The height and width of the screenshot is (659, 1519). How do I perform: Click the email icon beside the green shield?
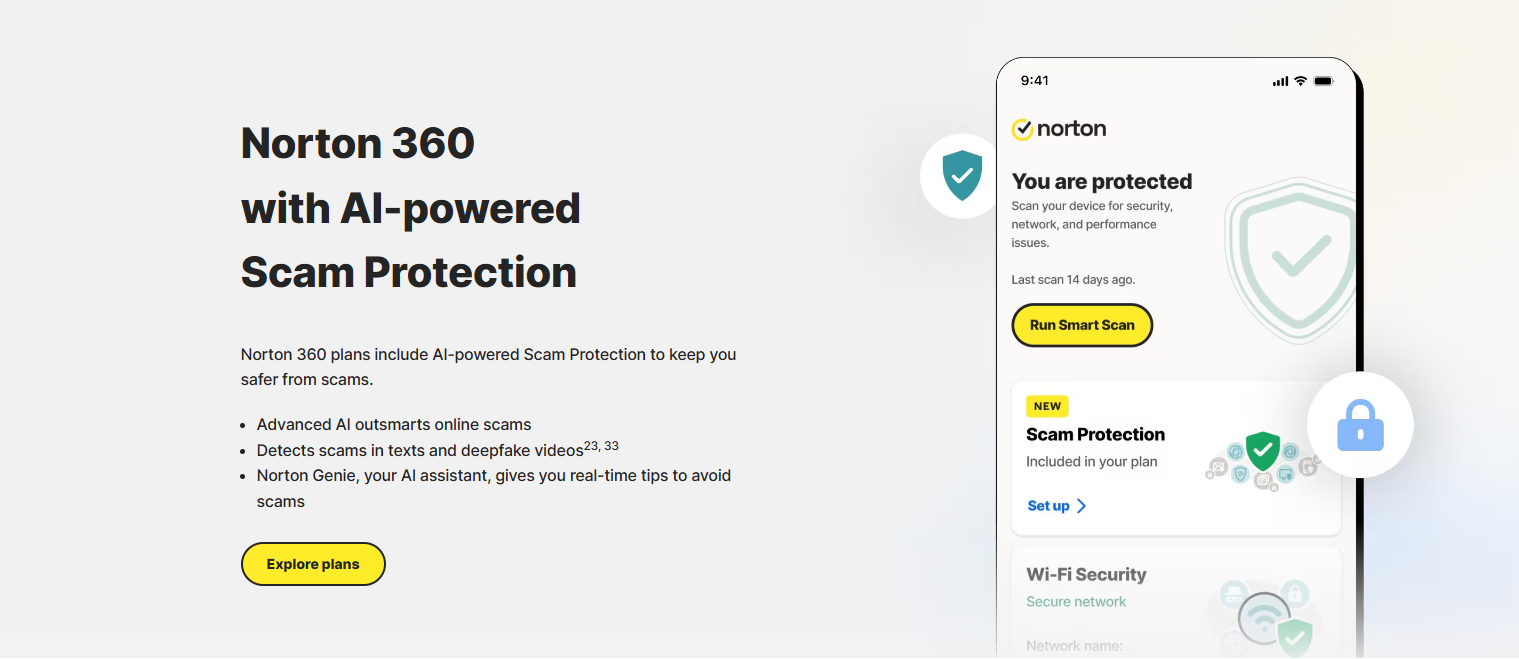(1218, 465)
